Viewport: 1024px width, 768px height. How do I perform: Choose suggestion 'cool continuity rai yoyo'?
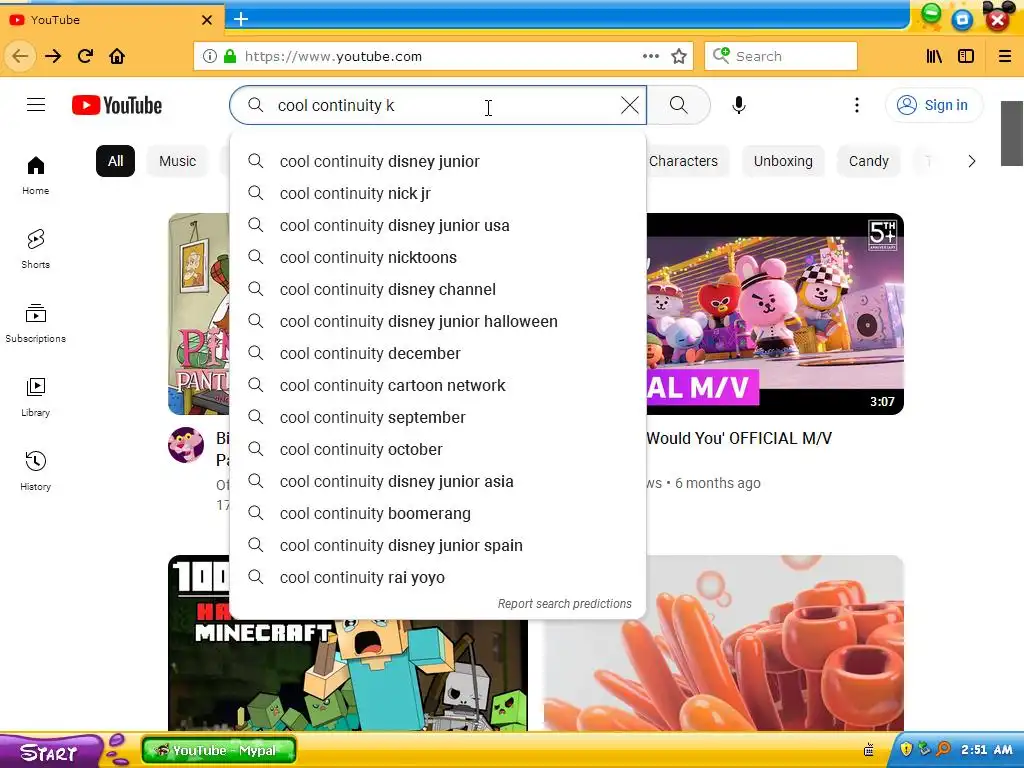tap(438, 577)
